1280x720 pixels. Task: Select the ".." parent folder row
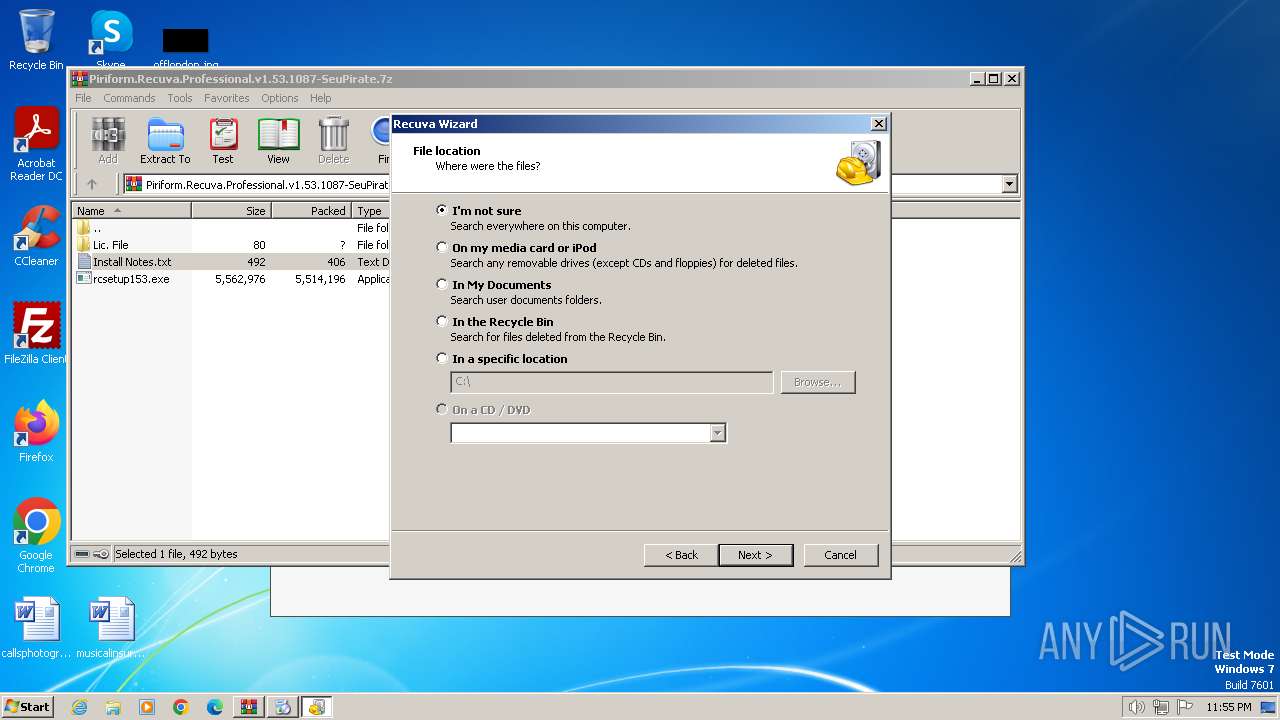pos(232,228)
